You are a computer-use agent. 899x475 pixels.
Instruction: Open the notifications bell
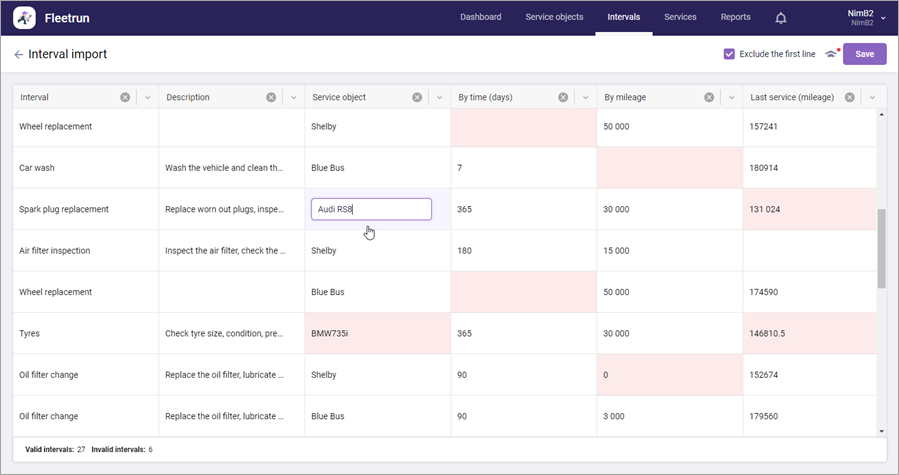(781, 18)
